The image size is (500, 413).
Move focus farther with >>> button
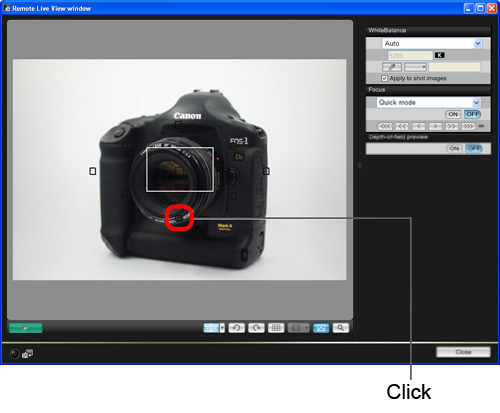click(468, 126)
